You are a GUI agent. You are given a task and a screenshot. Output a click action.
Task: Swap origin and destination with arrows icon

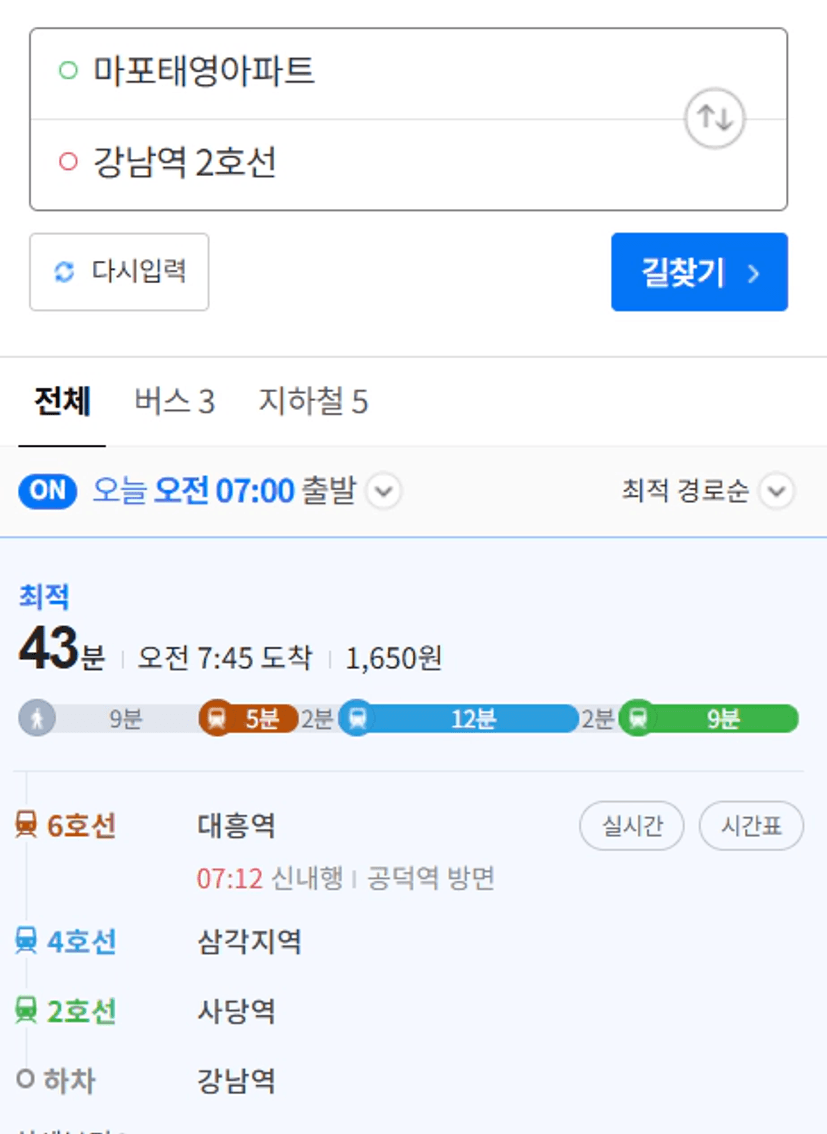pos(714,118)
